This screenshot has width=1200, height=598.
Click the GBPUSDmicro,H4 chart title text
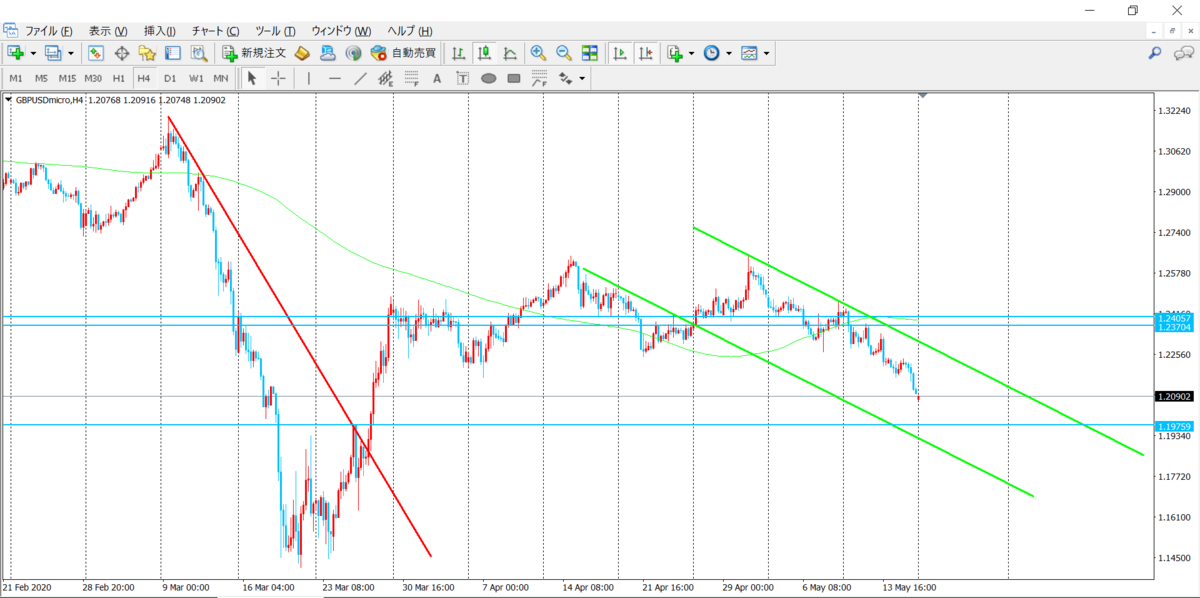[49, 100]
